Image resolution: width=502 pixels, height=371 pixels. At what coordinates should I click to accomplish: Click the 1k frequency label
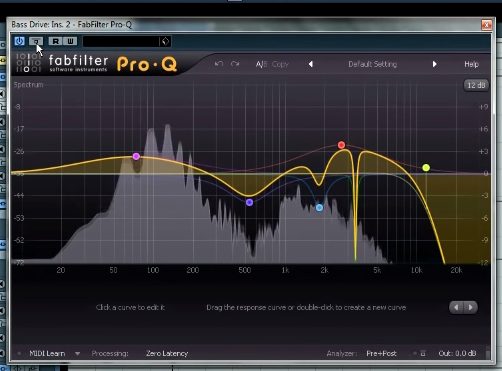pos(285,270)
